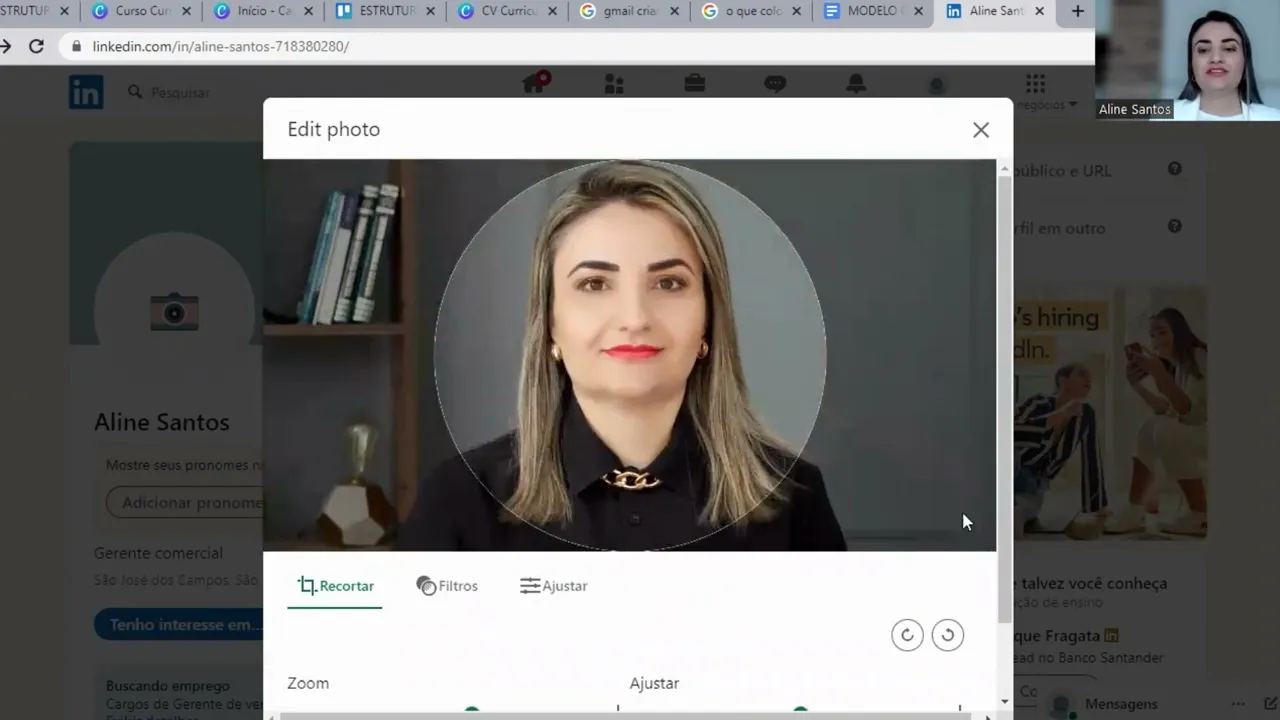Close the Aline Sant LinkedIn browser tab

point(1040,11)
